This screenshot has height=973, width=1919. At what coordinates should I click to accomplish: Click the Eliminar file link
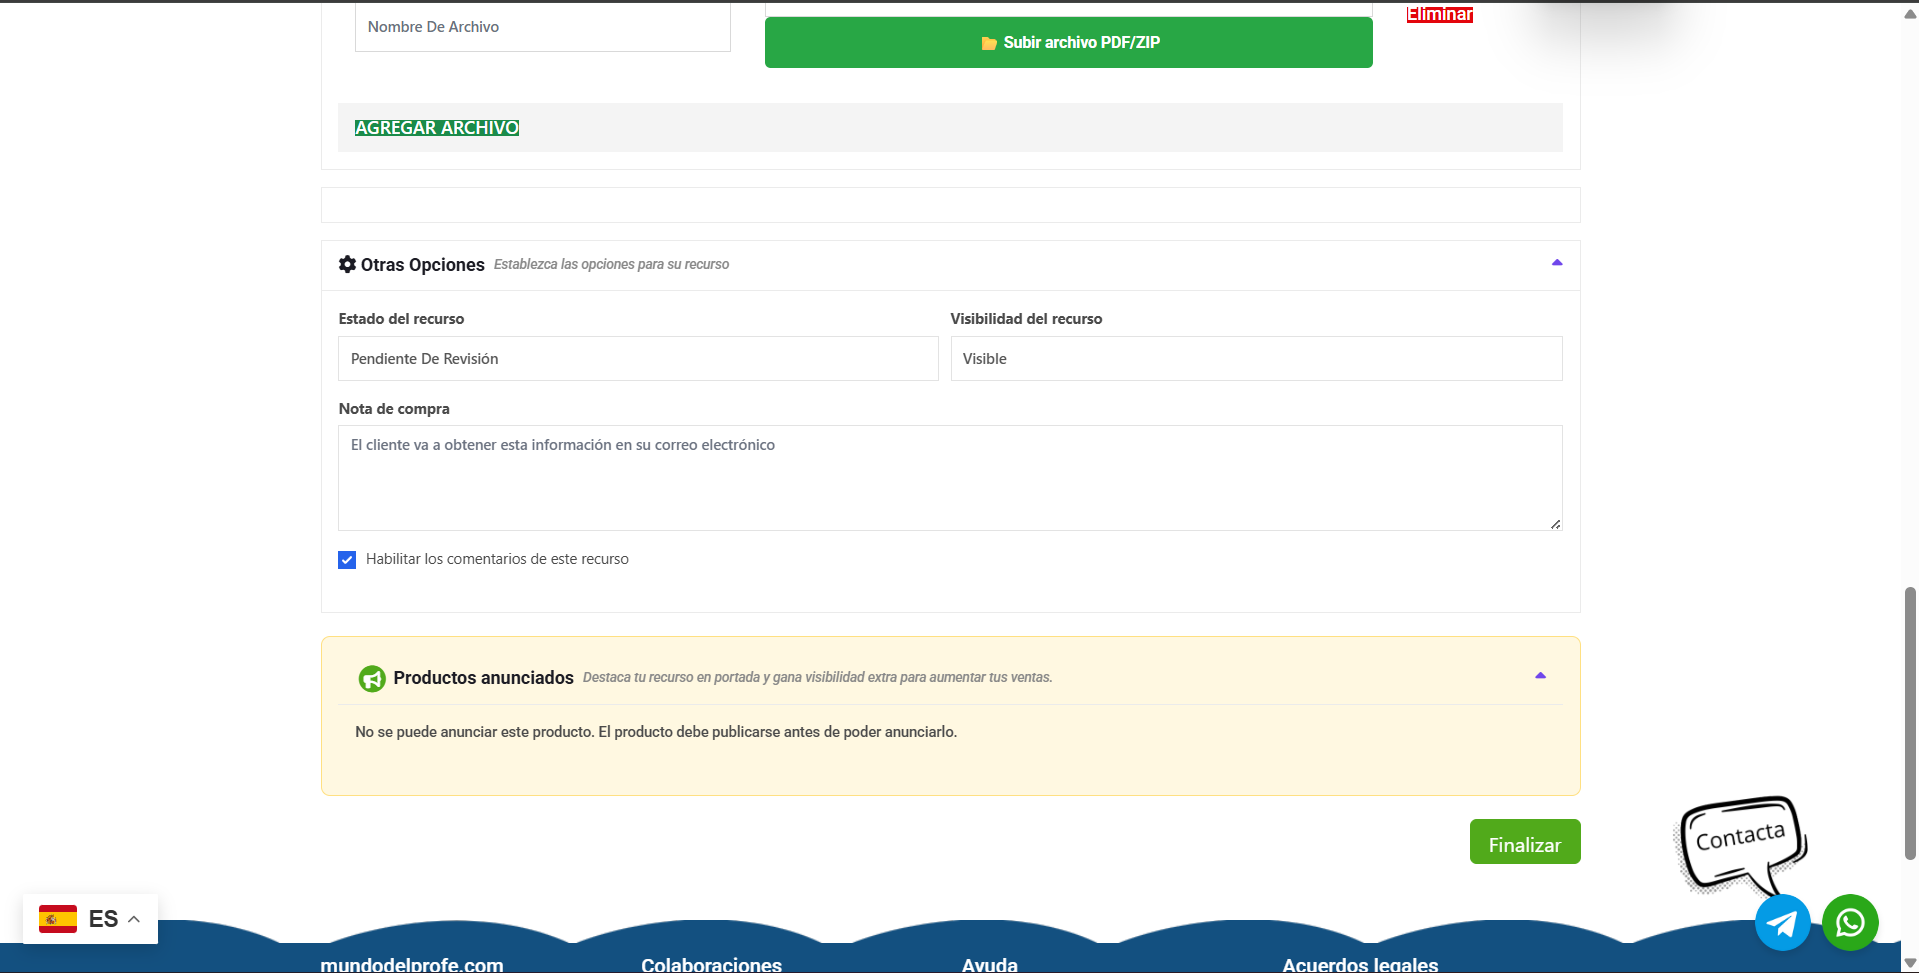click(x=1439, y=14)
